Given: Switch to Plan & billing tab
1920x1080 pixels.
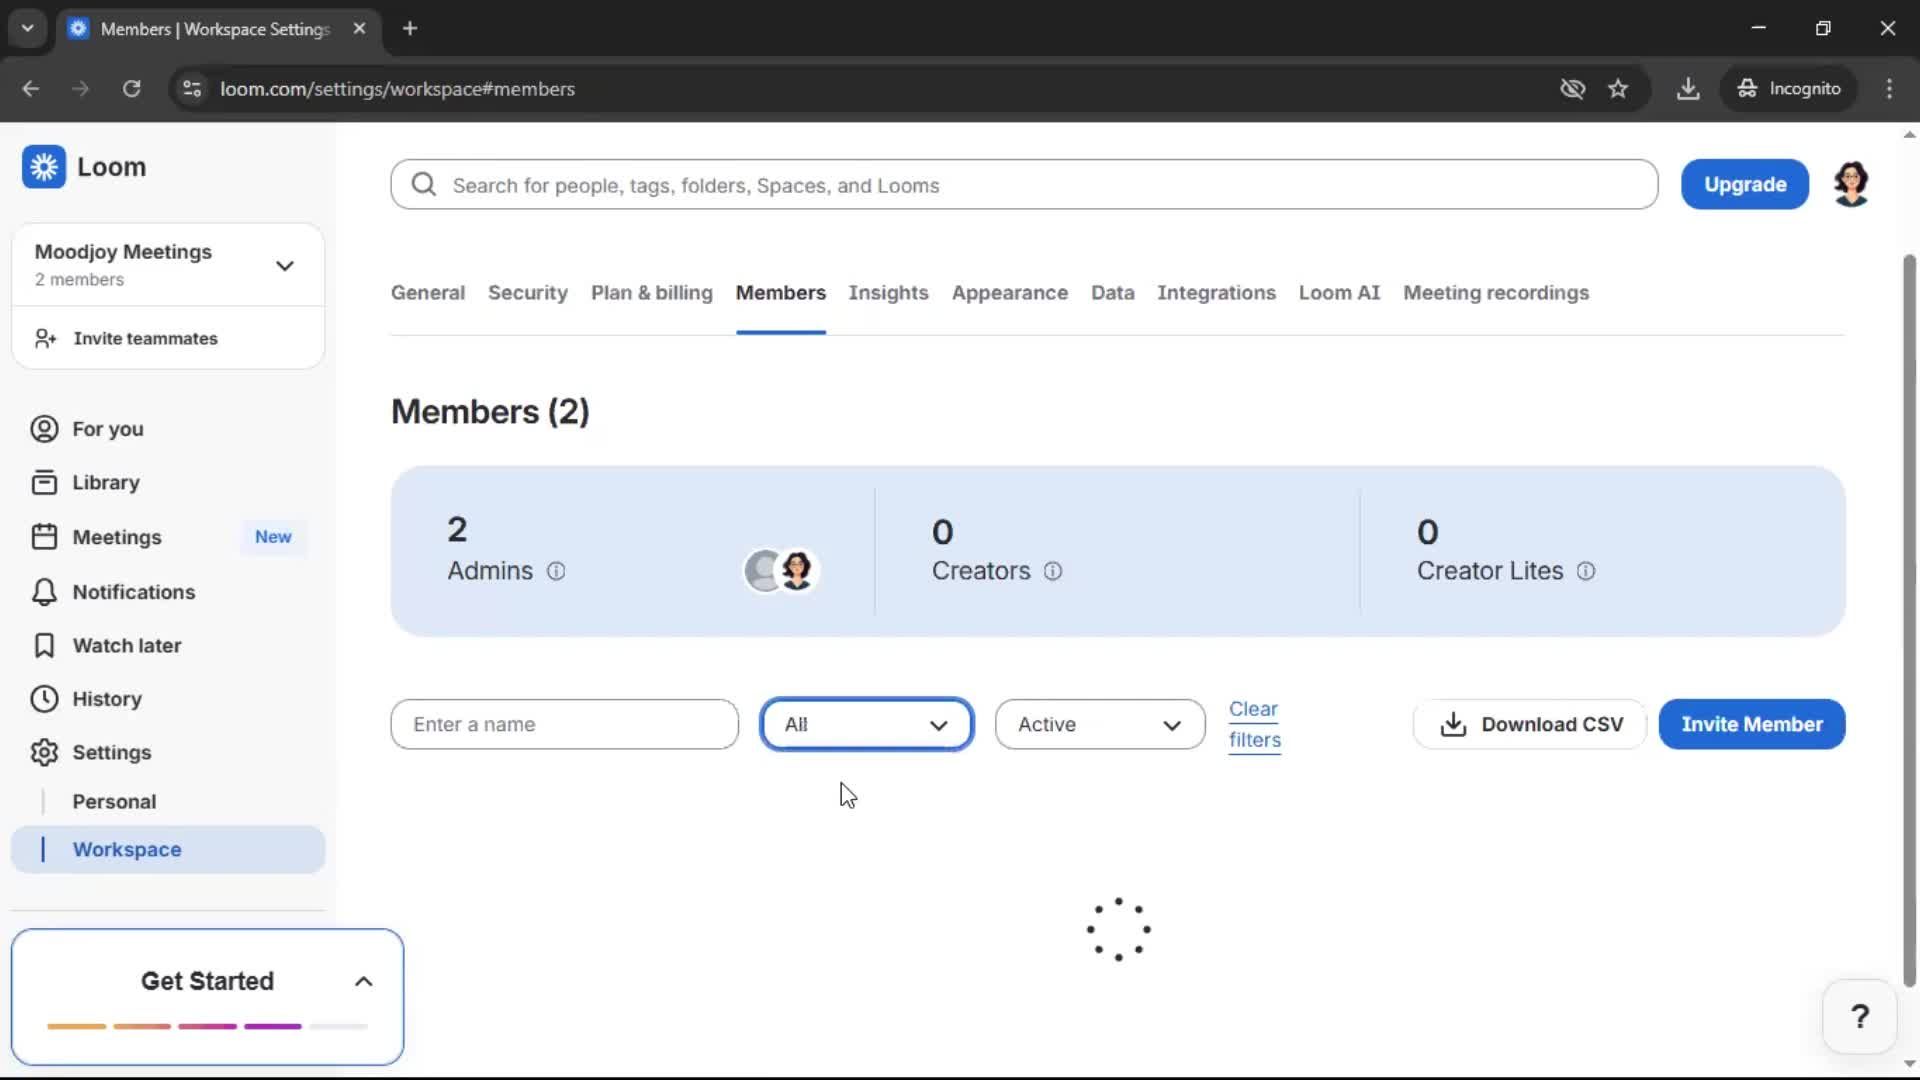Looking at the screenshot, I should [651, 293].
